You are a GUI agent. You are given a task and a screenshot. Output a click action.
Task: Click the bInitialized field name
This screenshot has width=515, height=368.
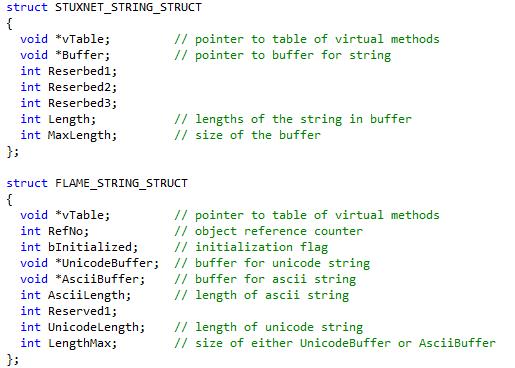click(90, 247)
